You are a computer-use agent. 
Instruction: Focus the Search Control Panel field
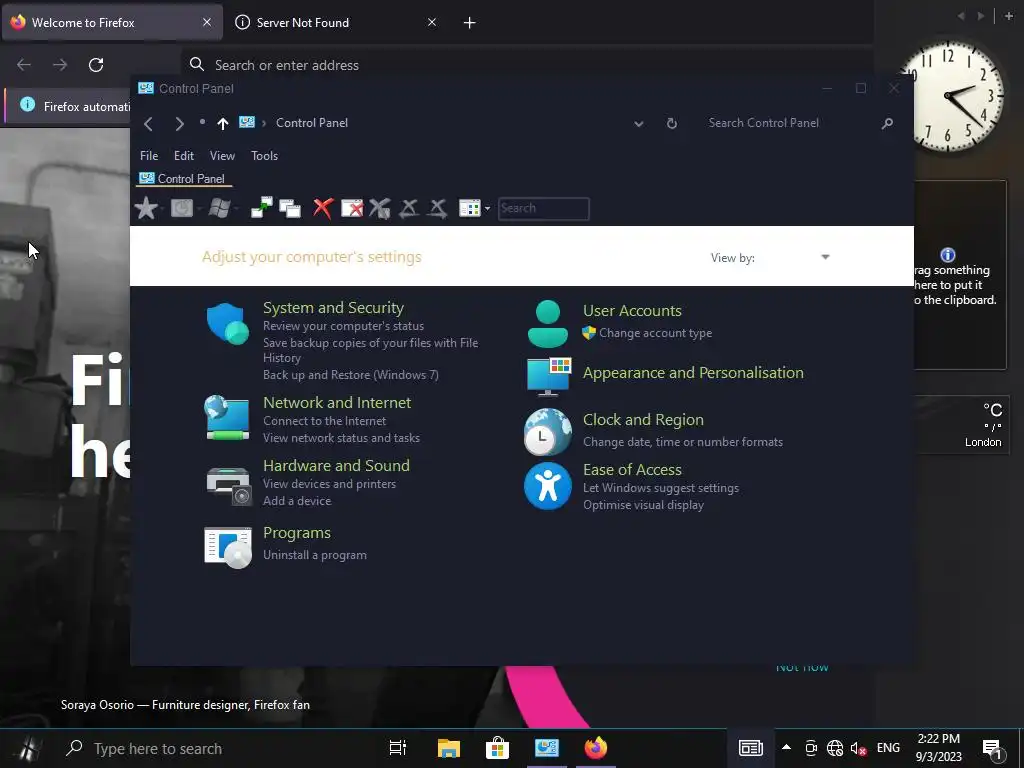(790, 123)
